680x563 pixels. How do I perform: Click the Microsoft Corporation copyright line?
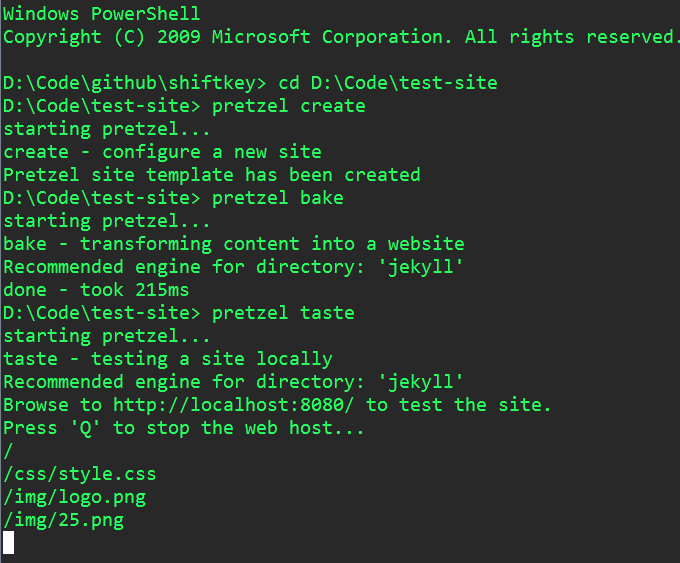coord(339,37)
